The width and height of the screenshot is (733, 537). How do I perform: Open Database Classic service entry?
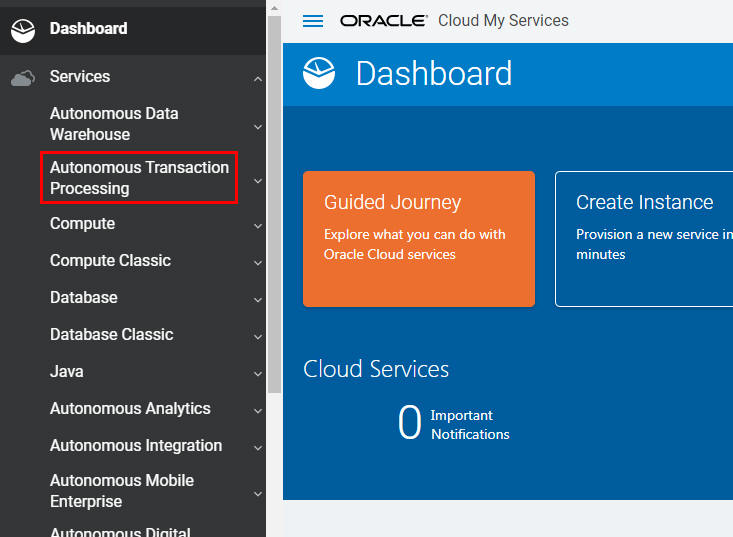coord(111,335)
